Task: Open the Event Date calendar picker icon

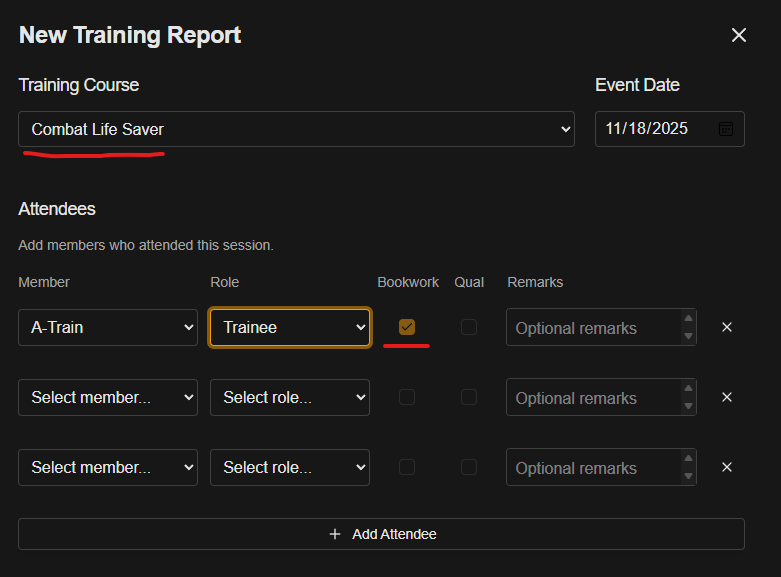Action: [726, 129]
